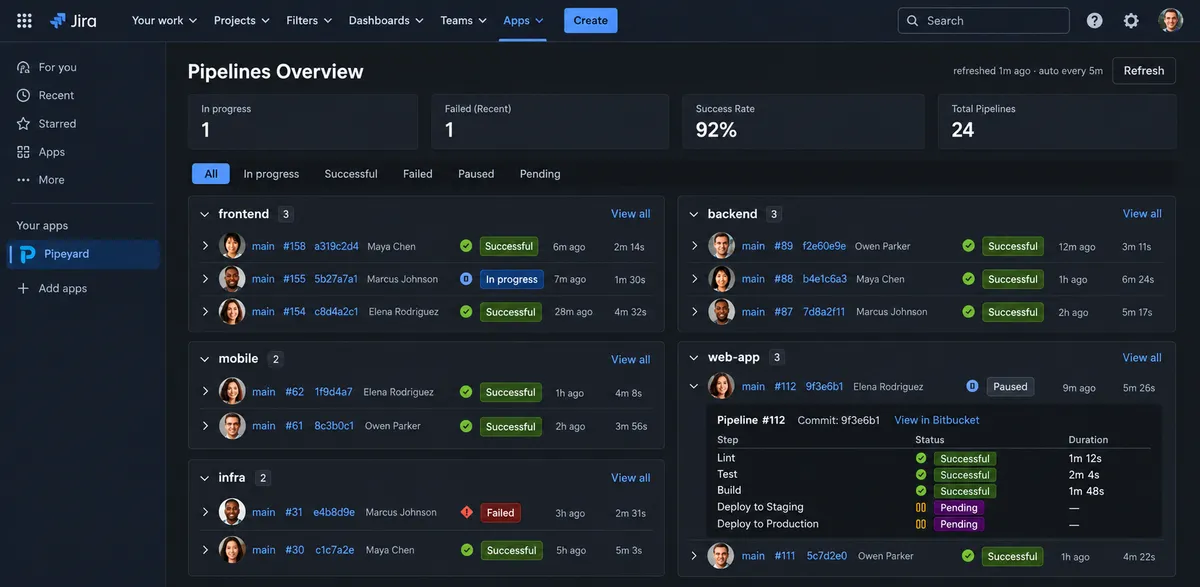The width and height of the screenshot is (1200, 587).
Task: Collapse the frontend group
Action: click(205, 214)
